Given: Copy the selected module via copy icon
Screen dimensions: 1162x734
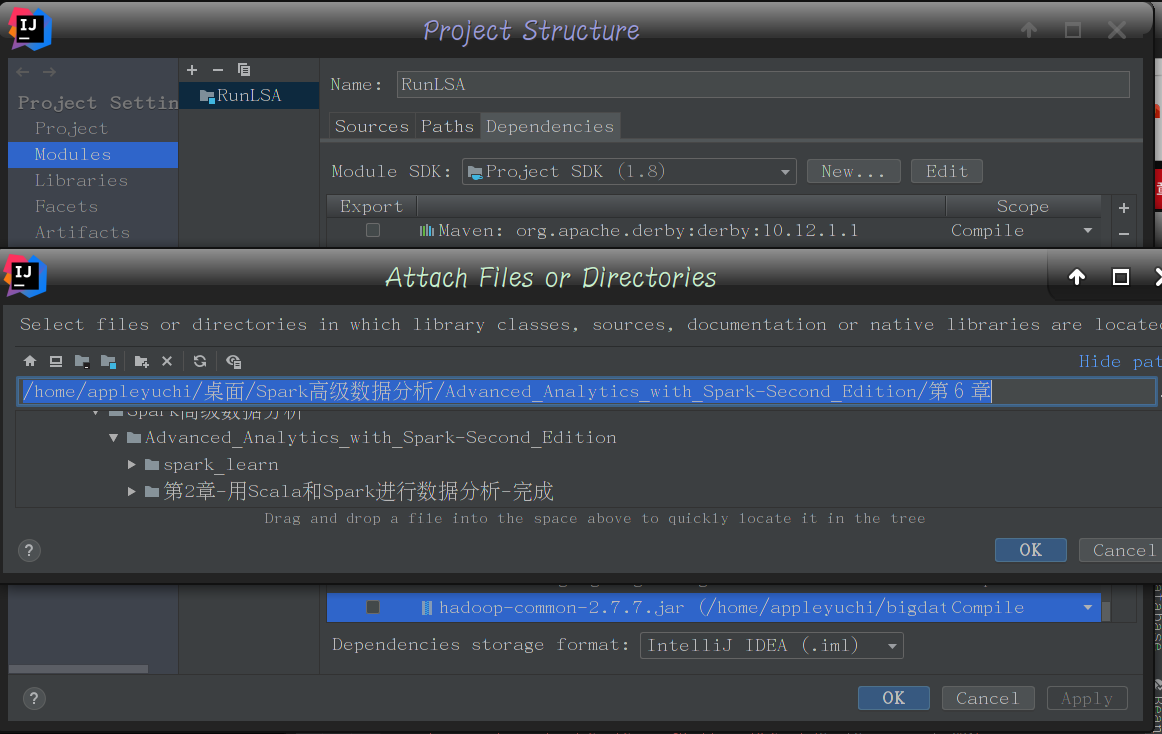Looking at the screenshot, I should (243, 70).
